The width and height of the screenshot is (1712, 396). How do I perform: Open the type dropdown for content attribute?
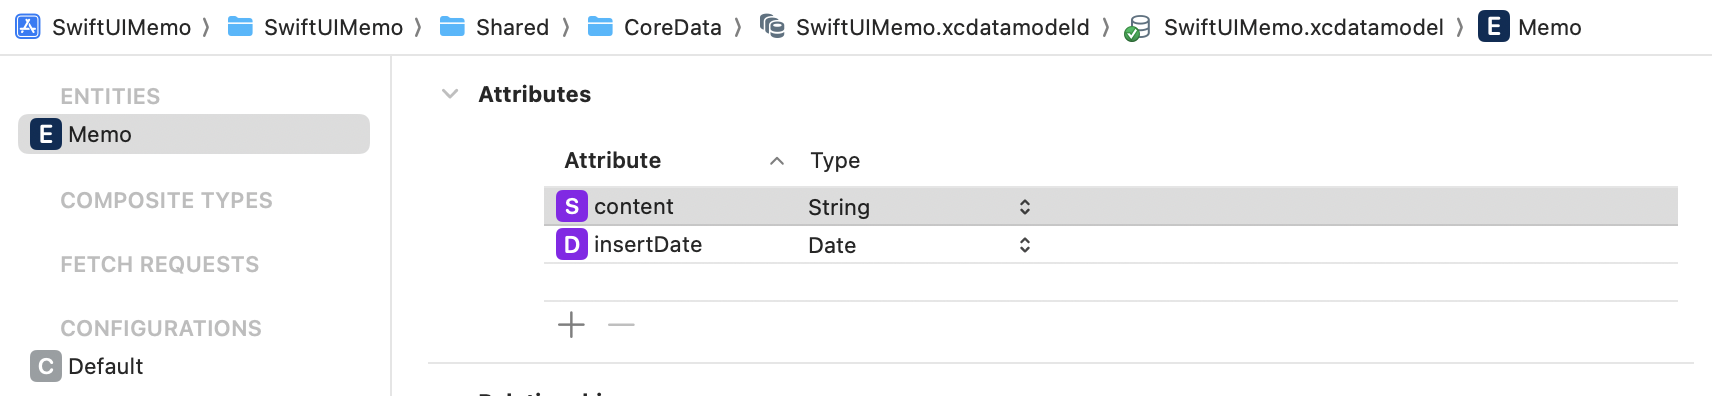[x=1024, y=207]
